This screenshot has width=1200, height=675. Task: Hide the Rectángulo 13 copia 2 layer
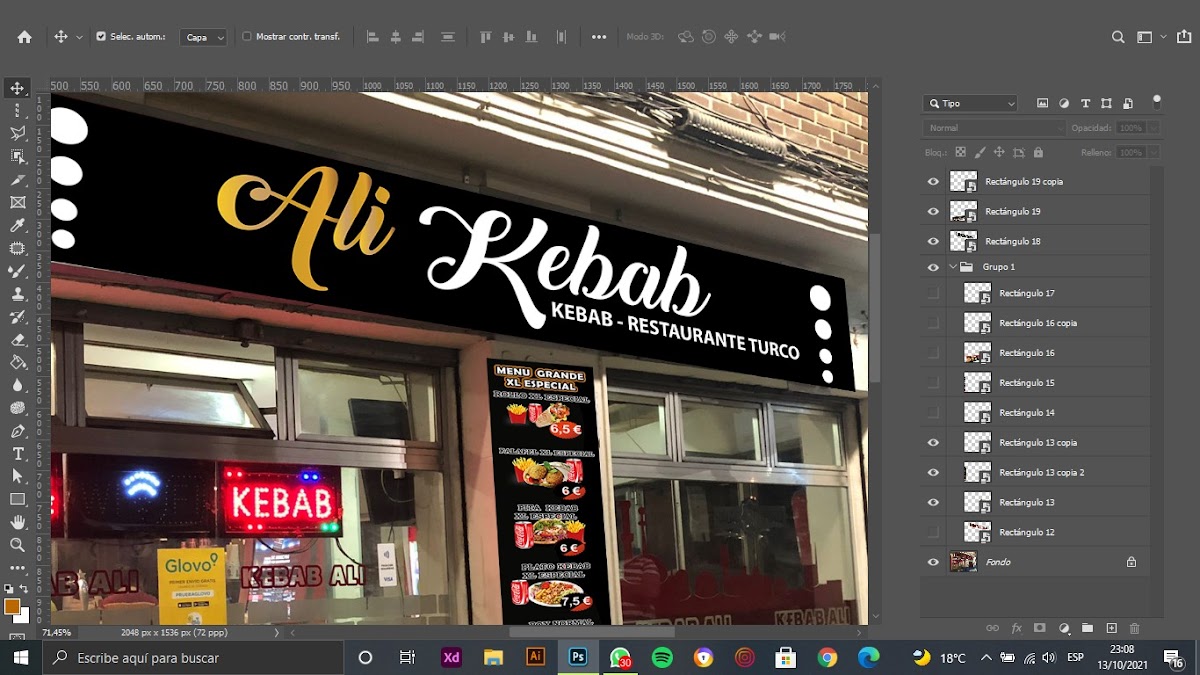click(x=933, y=472)
